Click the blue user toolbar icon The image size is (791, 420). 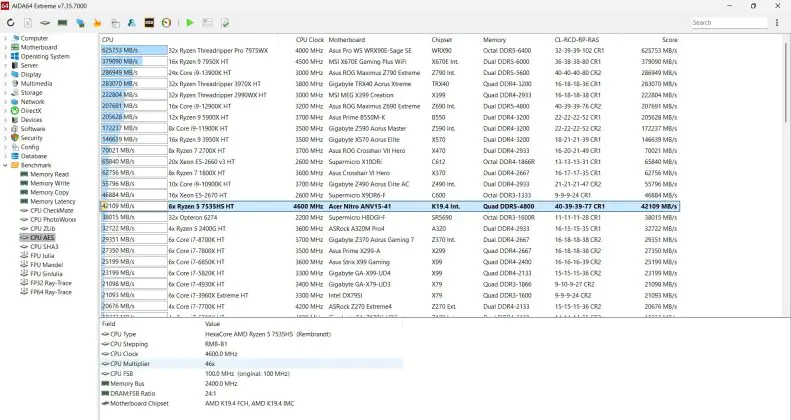point(132,23)
